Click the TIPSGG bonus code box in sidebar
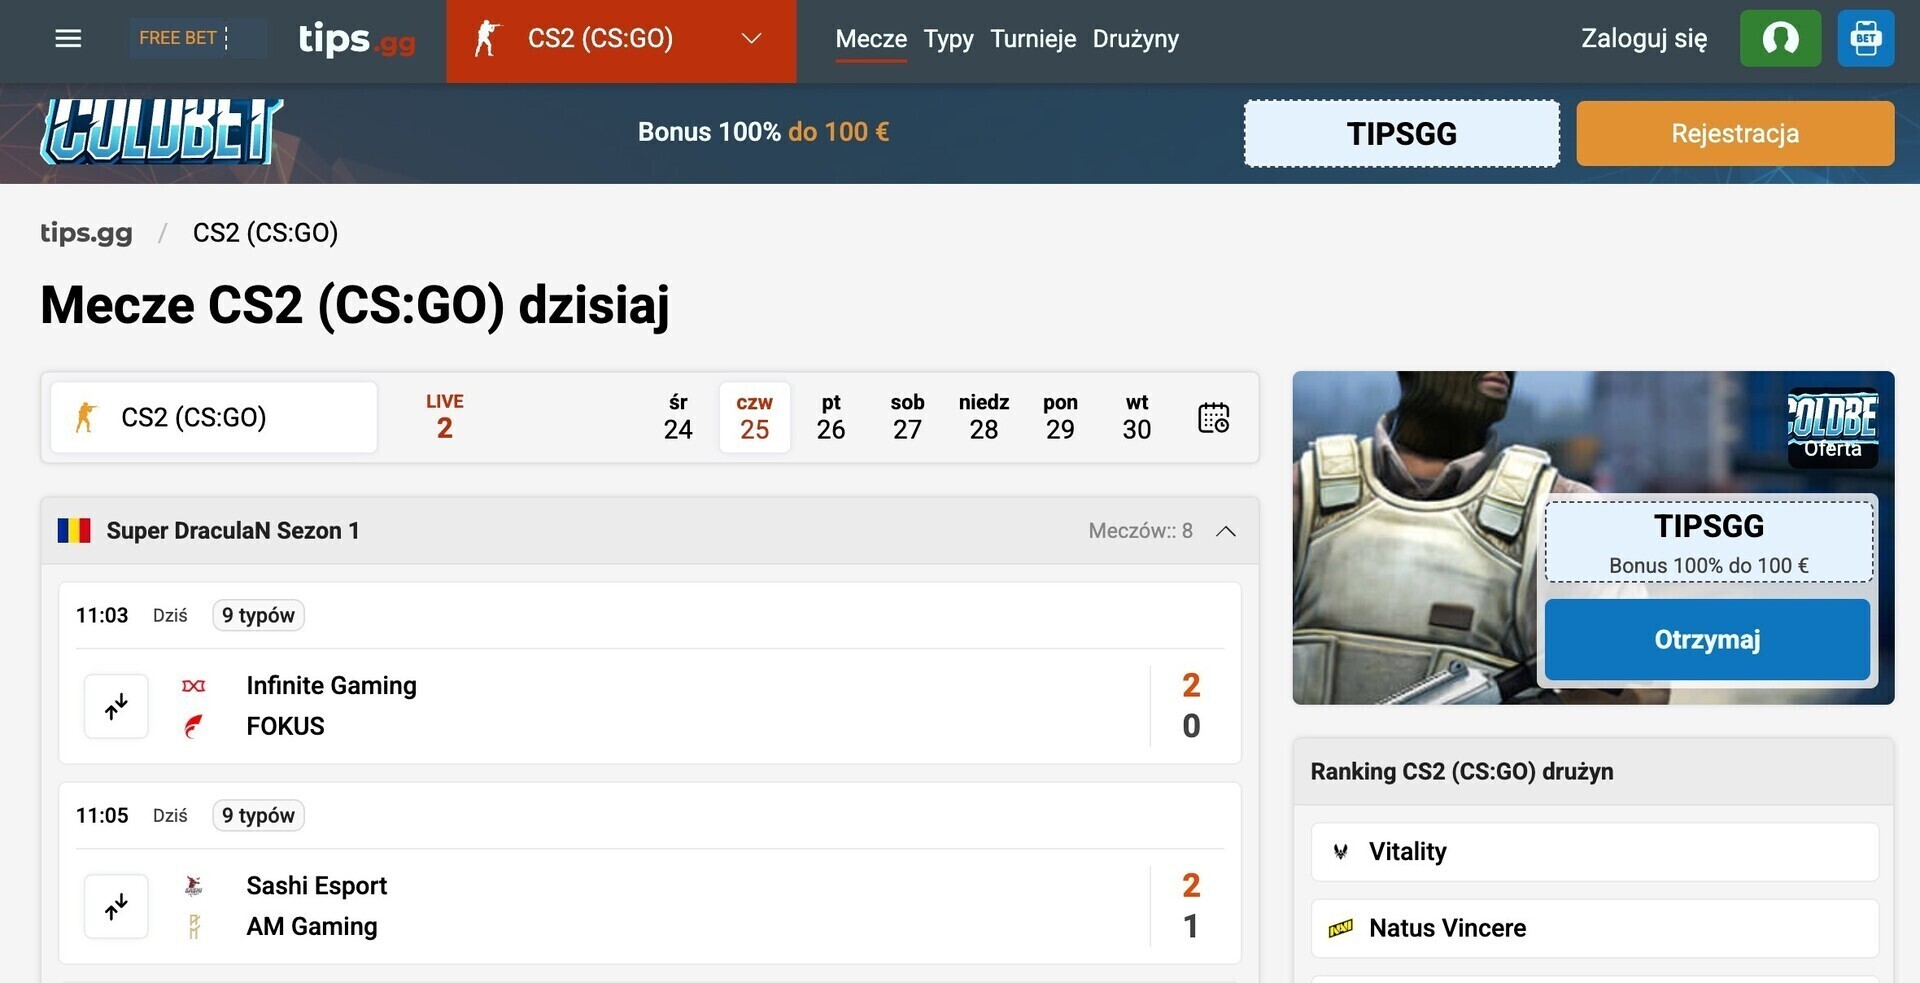 click(x=1709, y=542)
